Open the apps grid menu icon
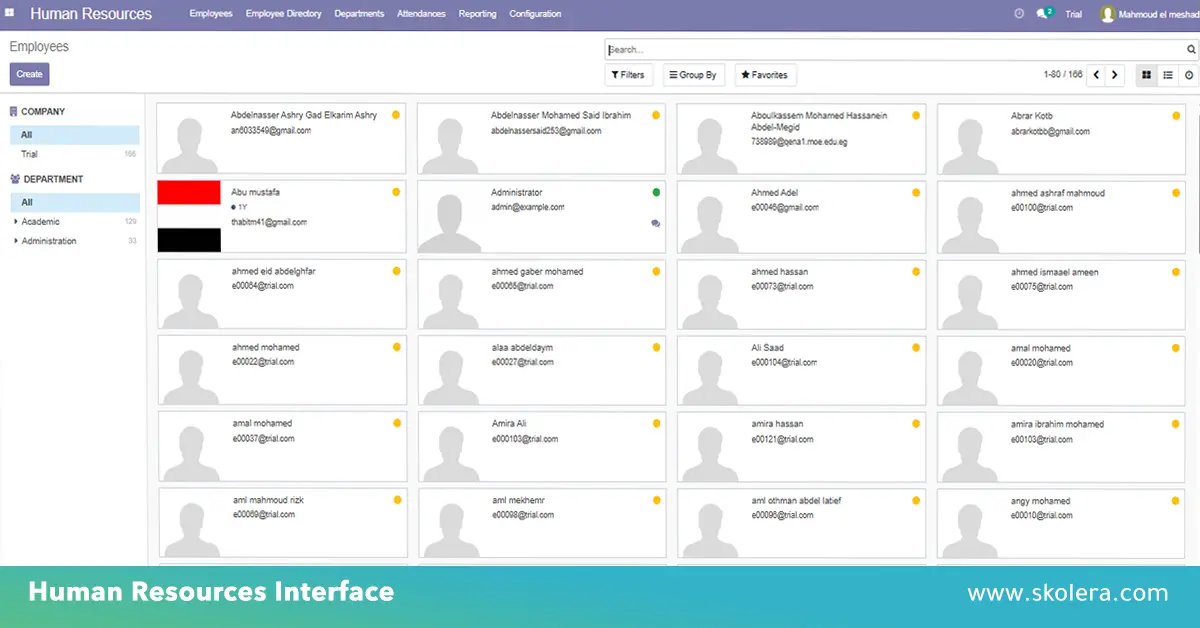1200x628 pixels. (10, 13)
